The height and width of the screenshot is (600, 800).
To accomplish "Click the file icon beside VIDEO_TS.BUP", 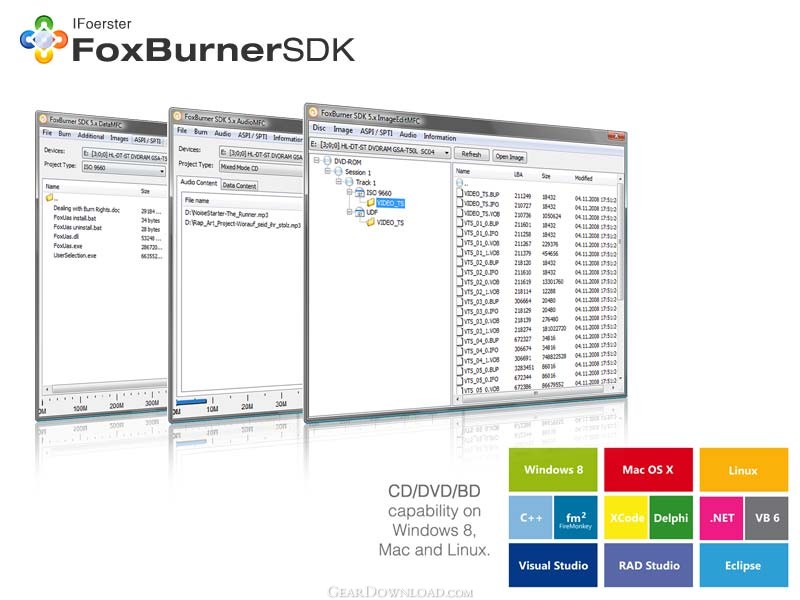I will click(x=460, y=193).
